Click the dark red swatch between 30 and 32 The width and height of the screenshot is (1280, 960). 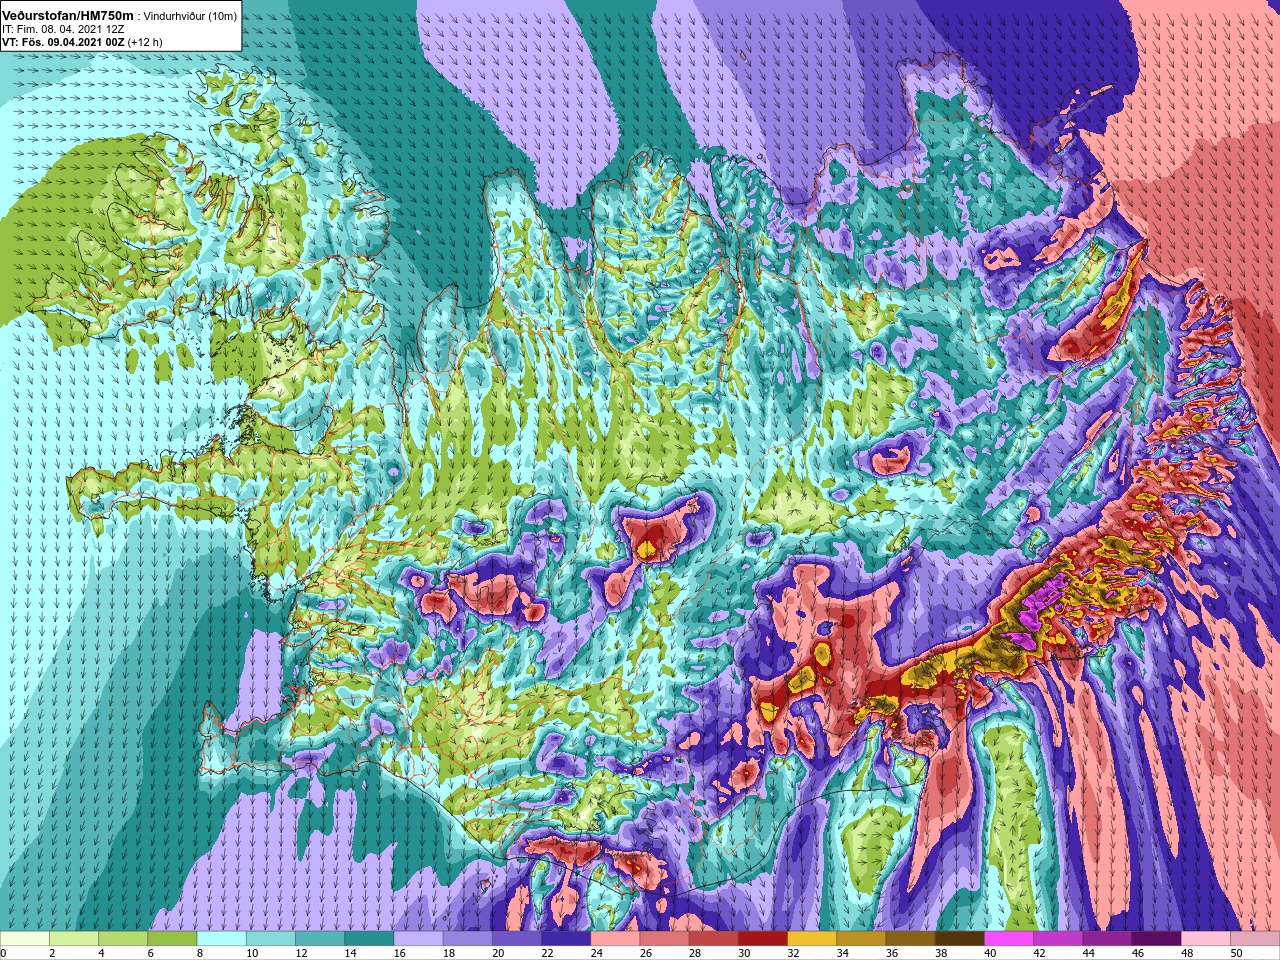pyautogui.click(x=763, y=939)
